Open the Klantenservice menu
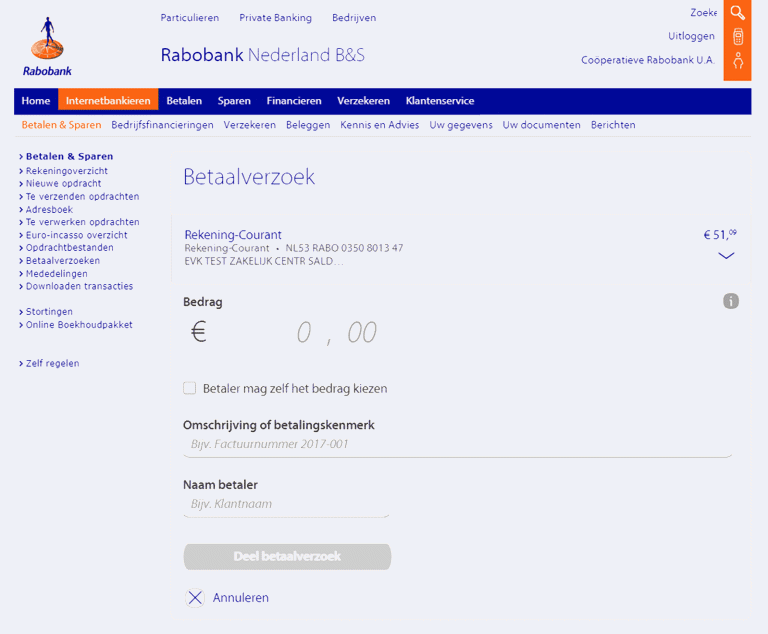Screen dimensions: 768x634 click(x=440, y=101)
